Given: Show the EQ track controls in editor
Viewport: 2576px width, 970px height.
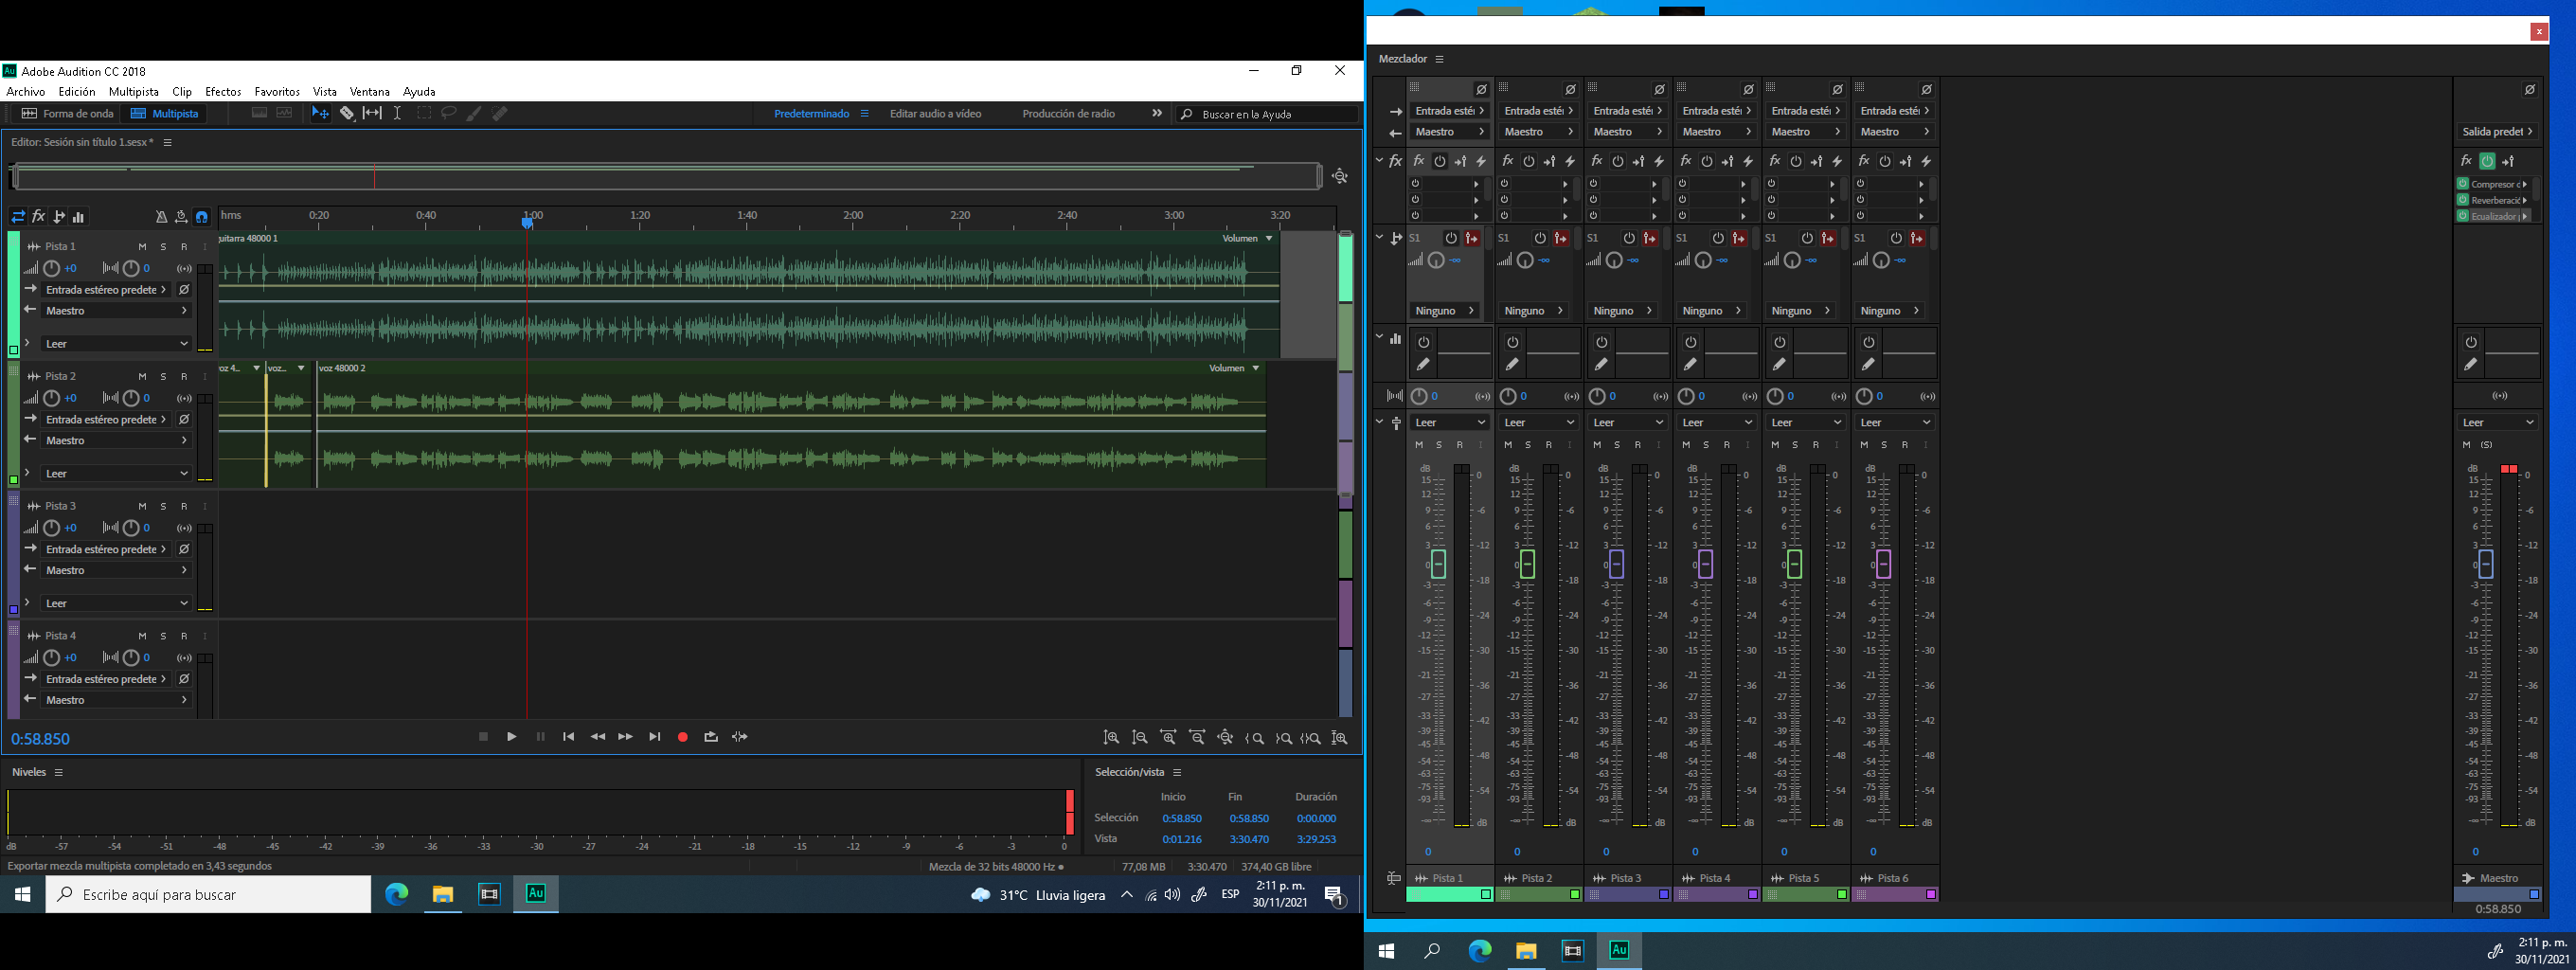Looking at the screenshot, I should pos(78,217).
